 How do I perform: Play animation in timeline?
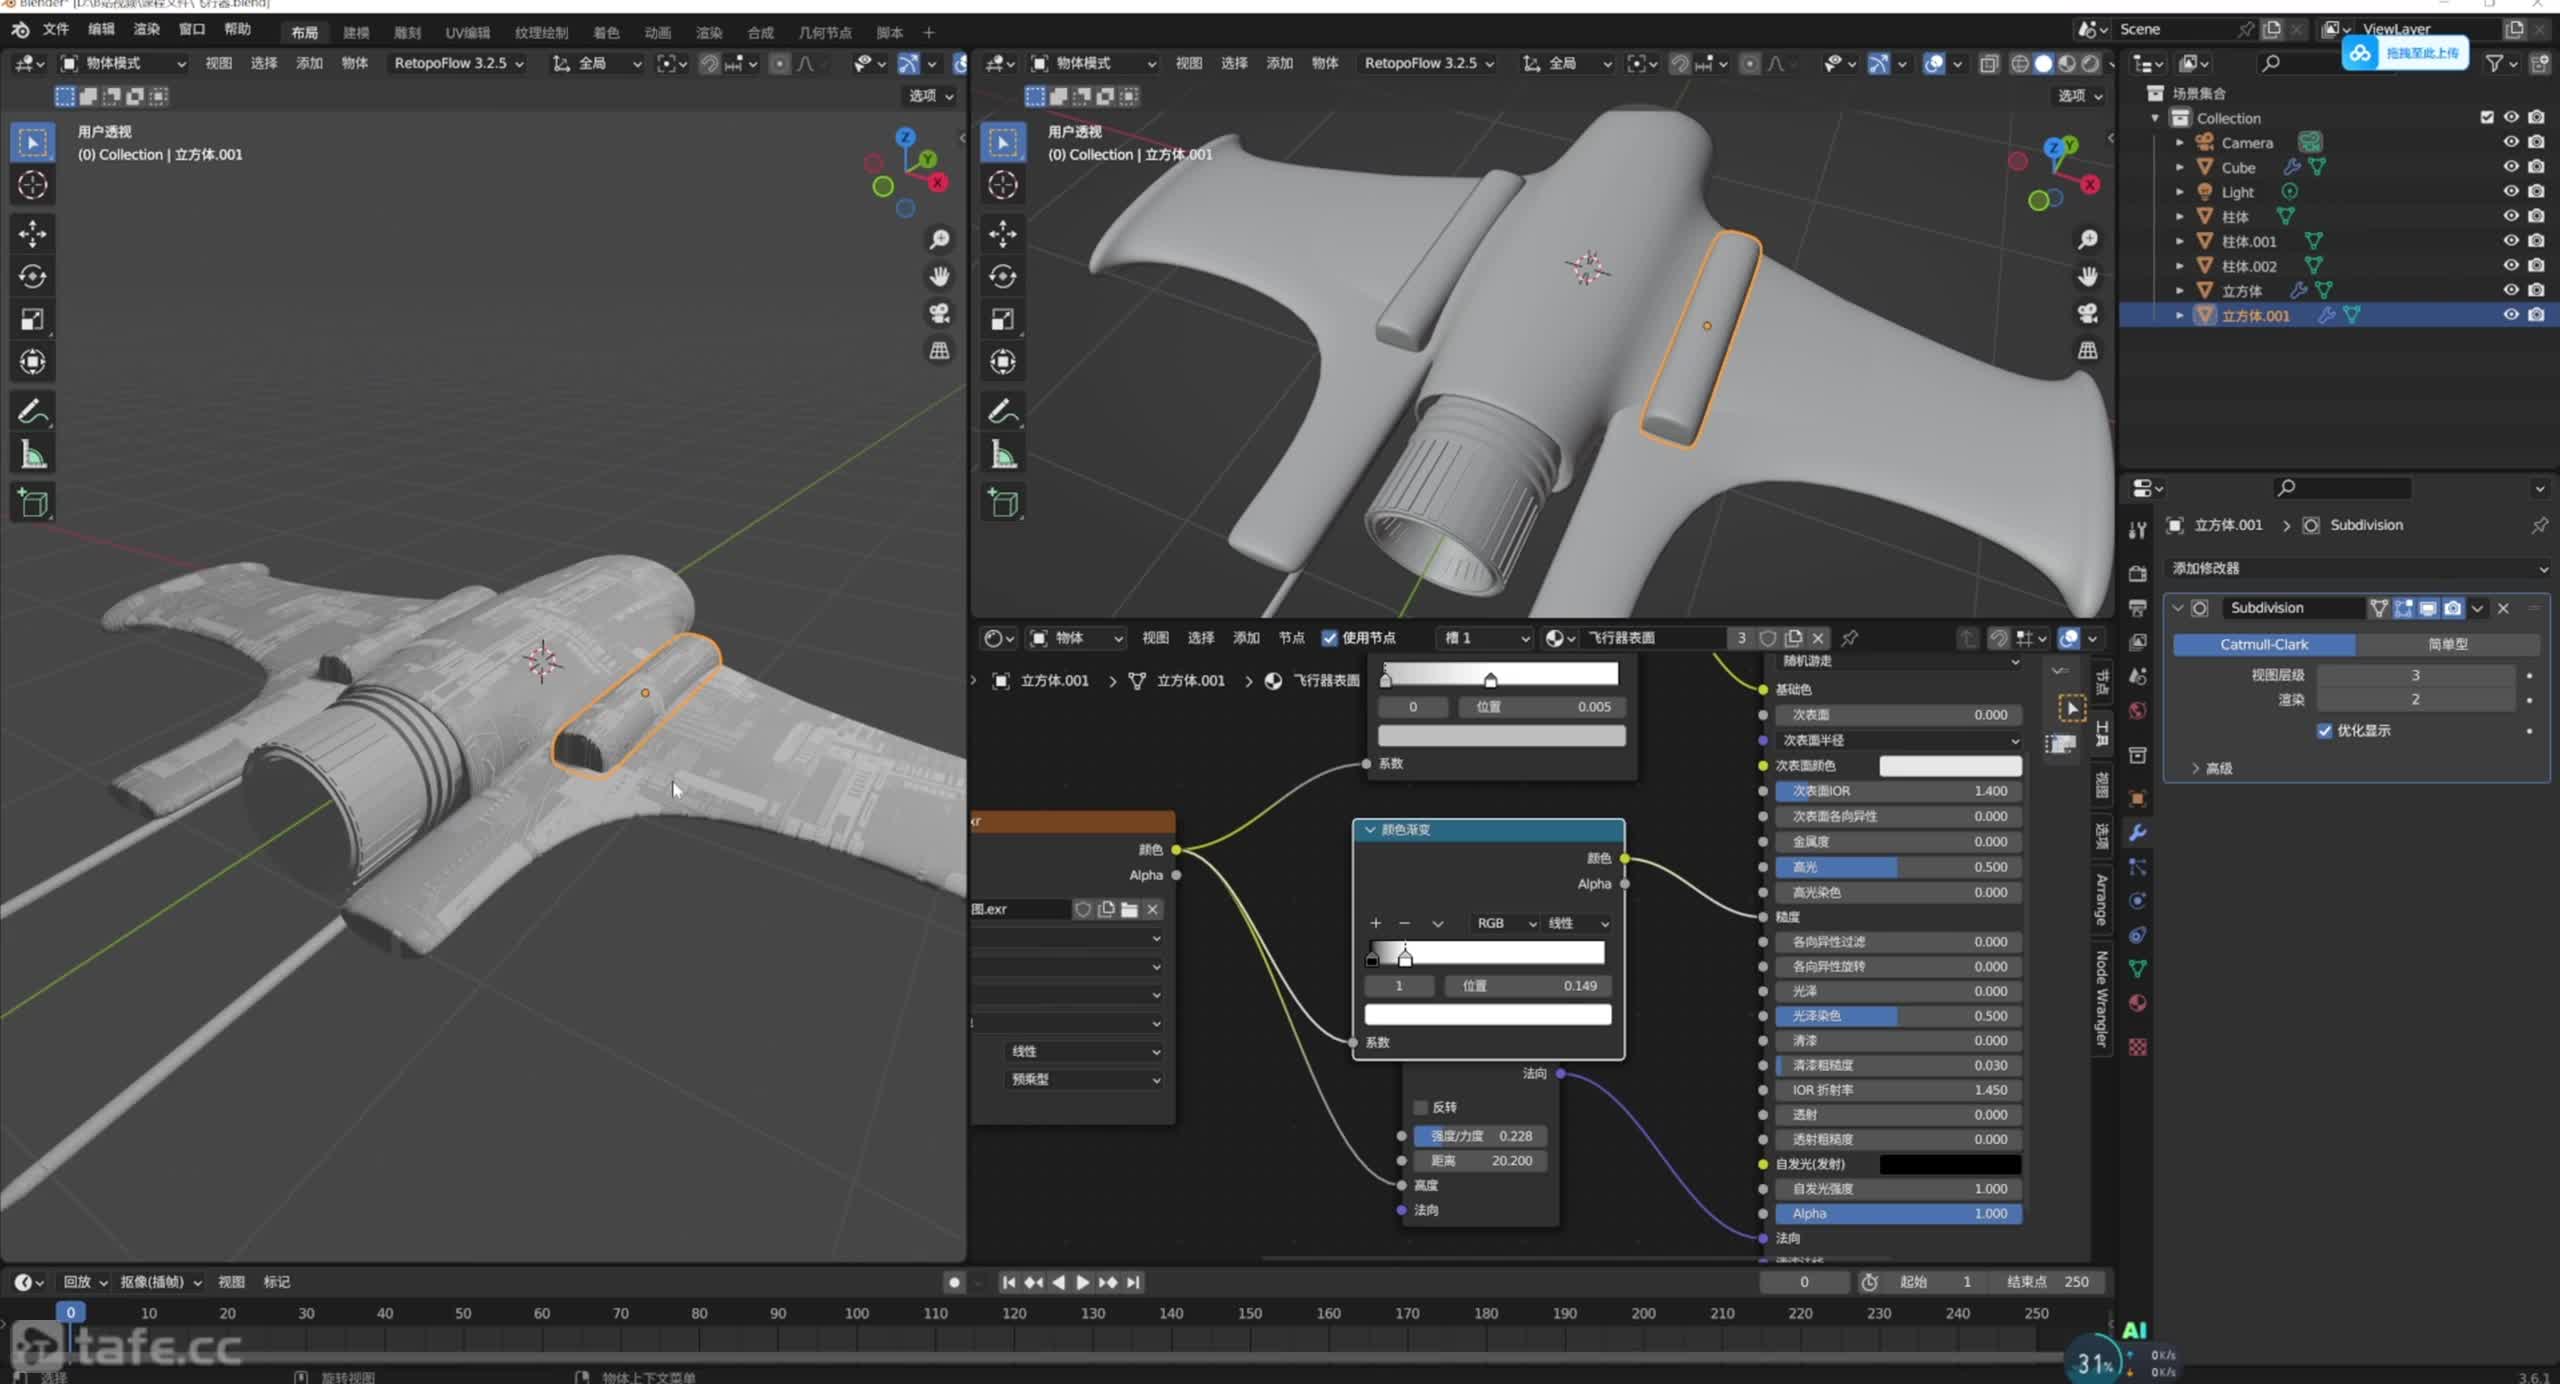point(1082,1282)
